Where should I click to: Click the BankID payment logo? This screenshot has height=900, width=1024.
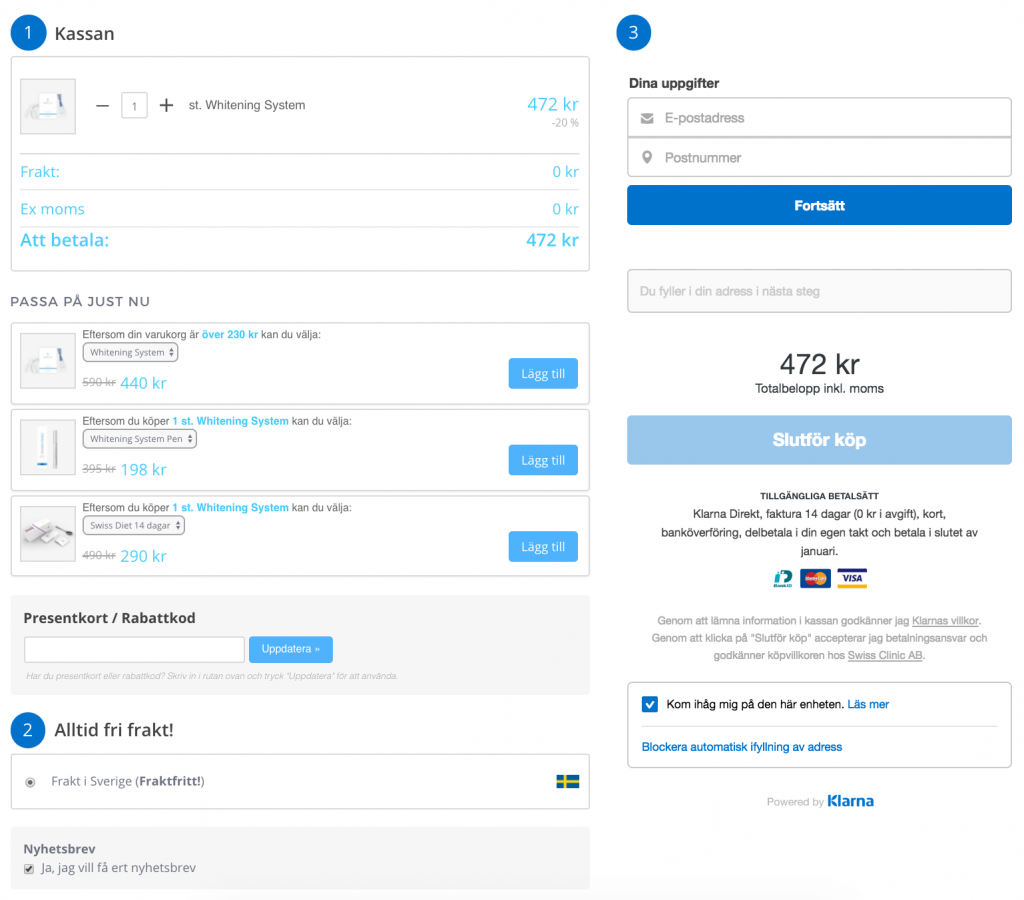(x=784, y=578)
